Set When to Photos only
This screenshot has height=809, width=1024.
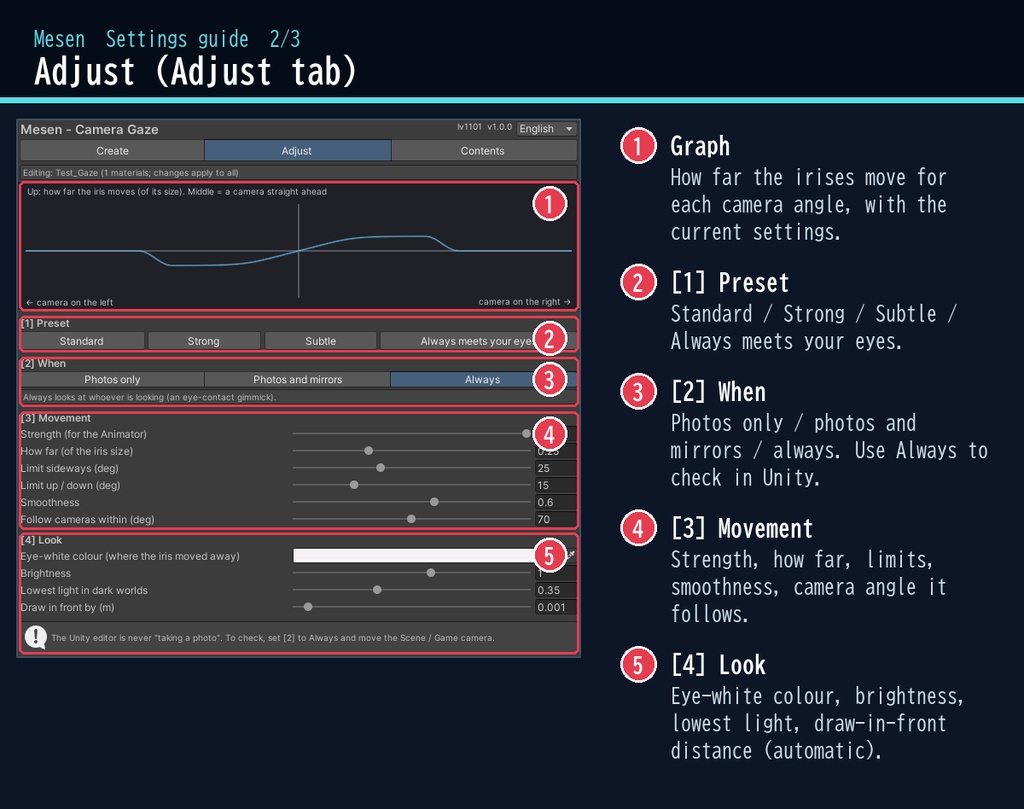(x=112, y=379)
